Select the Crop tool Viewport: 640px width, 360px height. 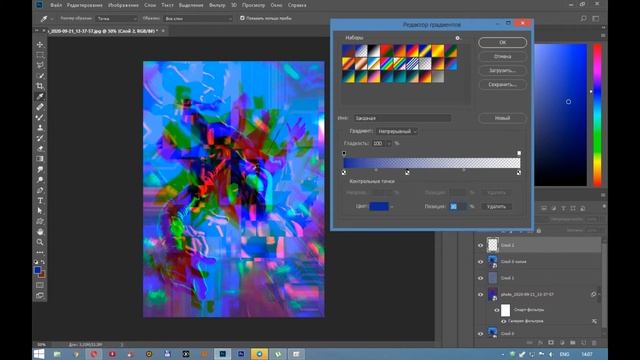pyautogui.click(x=40, y=86)
